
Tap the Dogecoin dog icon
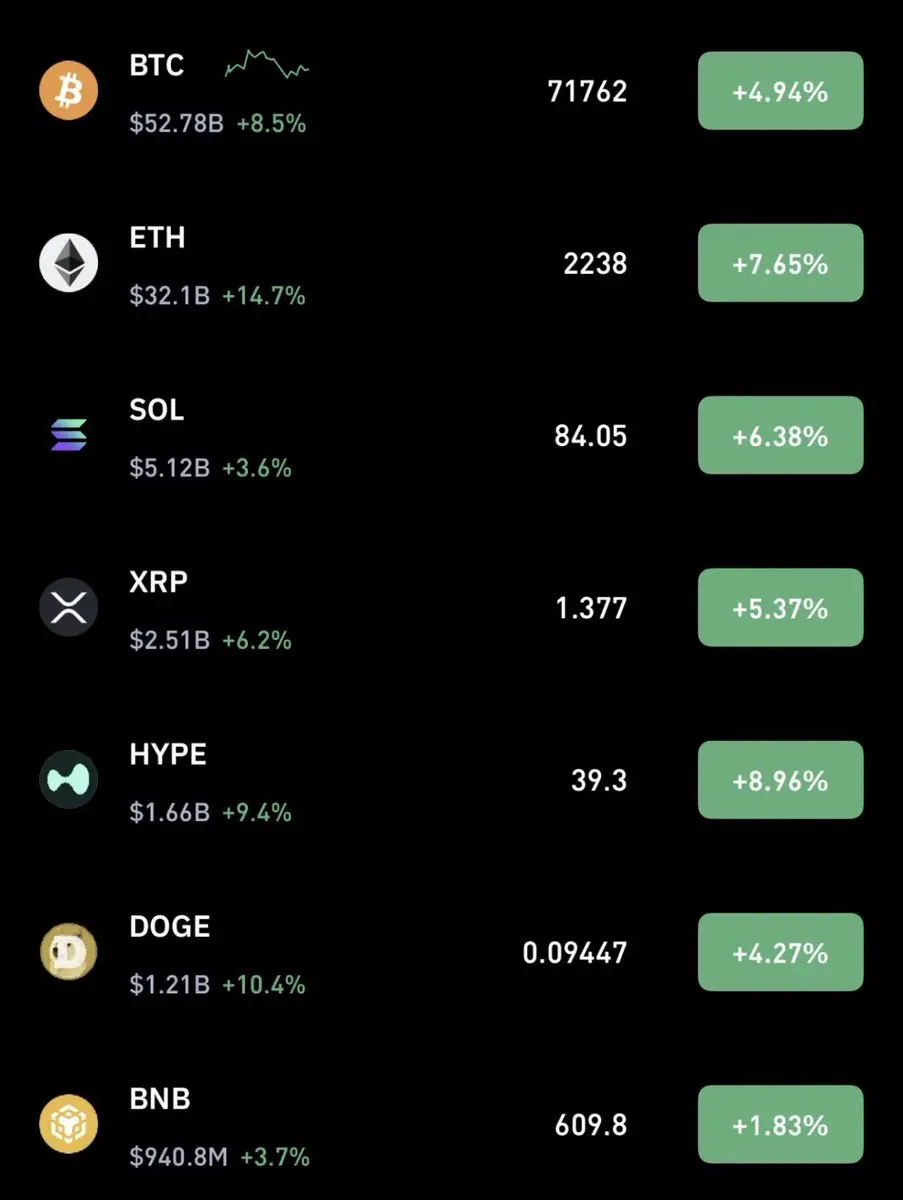tap(68, 952)
